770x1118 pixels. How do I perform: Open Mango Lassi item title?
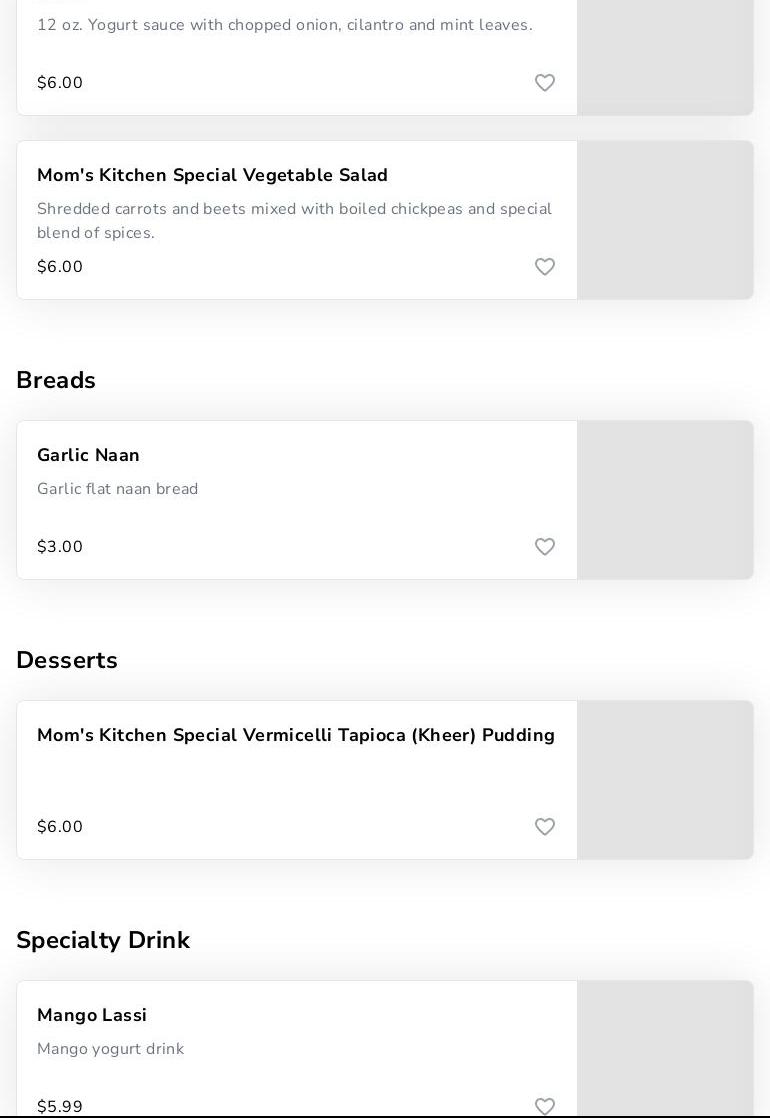pos(92,1015)
